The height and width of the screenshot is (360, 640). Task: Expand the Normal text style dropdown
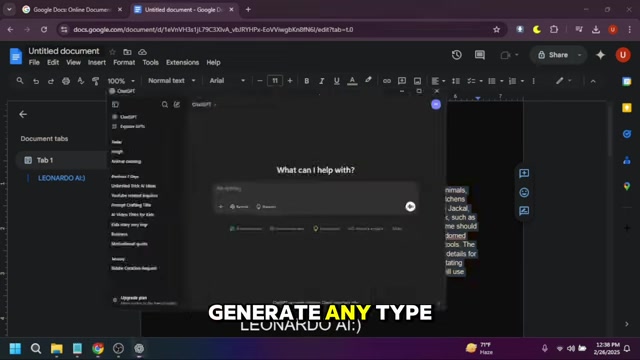[172, 81]
